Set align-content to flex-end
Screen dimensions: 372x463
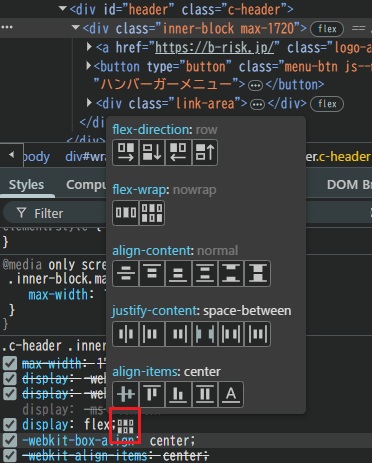pyautogui.click(x=178, y=274)
